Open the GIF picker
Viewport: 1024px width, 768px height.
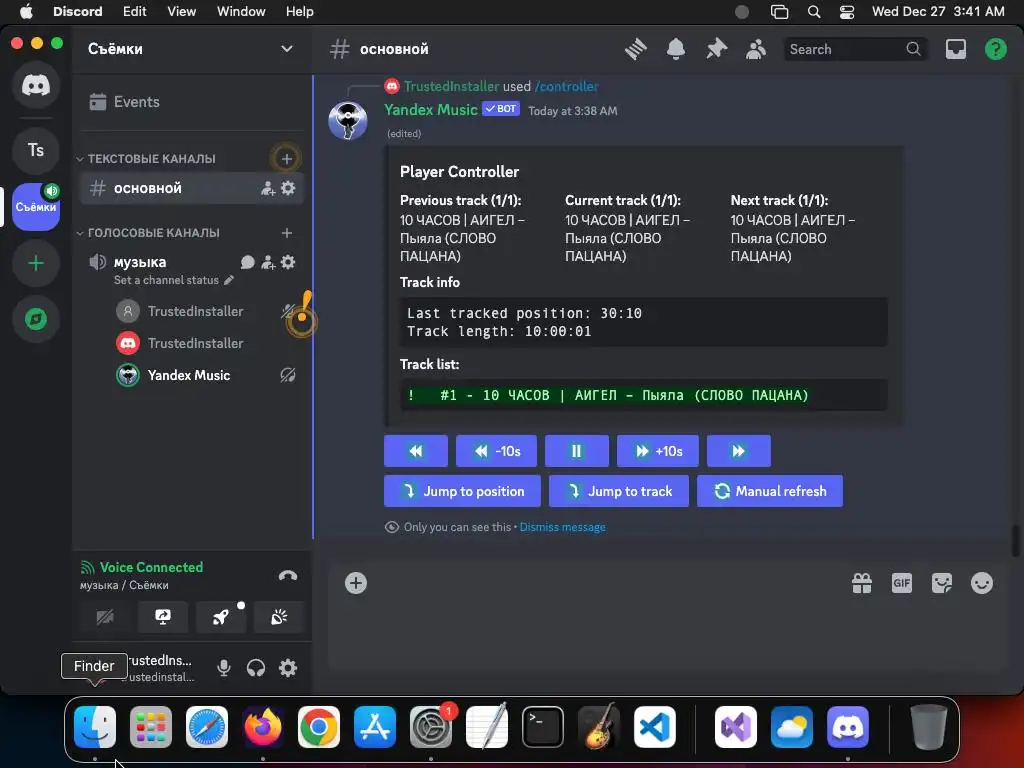pos(902,583)
